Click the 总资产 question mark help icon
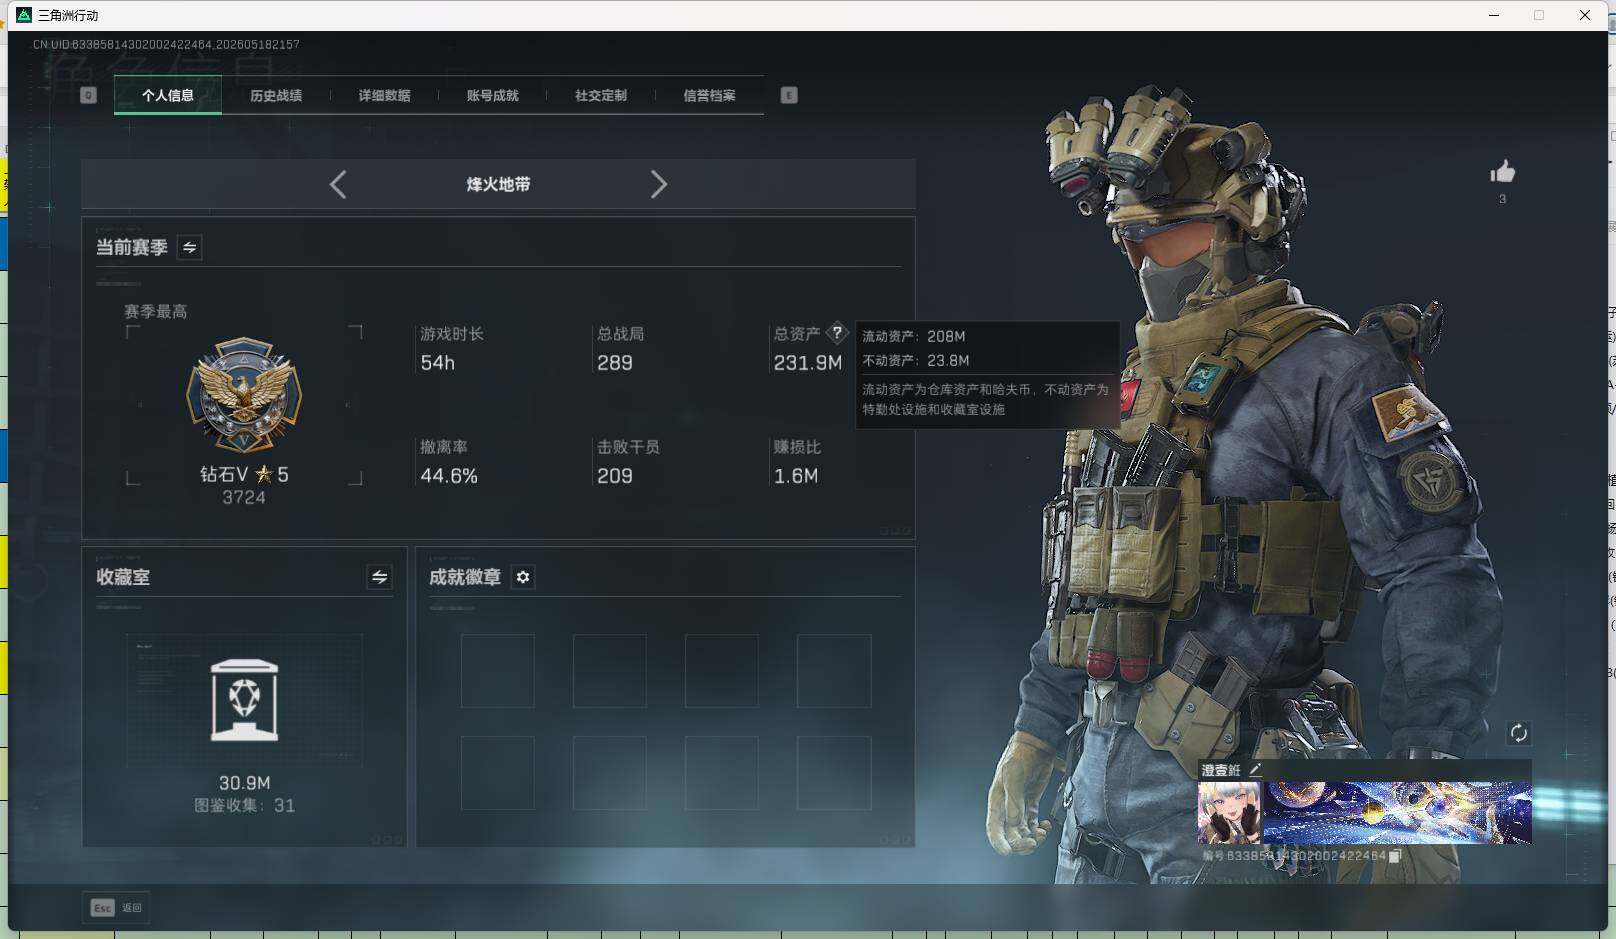Screen dimensions: 1616x939 coord(837,333)
